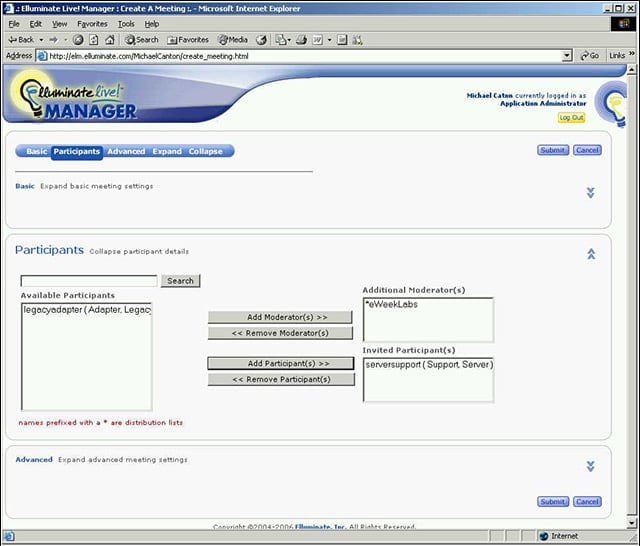
Task: Switch to the Advanced tab
Action: pyautogui.click(x=126, y=151)
